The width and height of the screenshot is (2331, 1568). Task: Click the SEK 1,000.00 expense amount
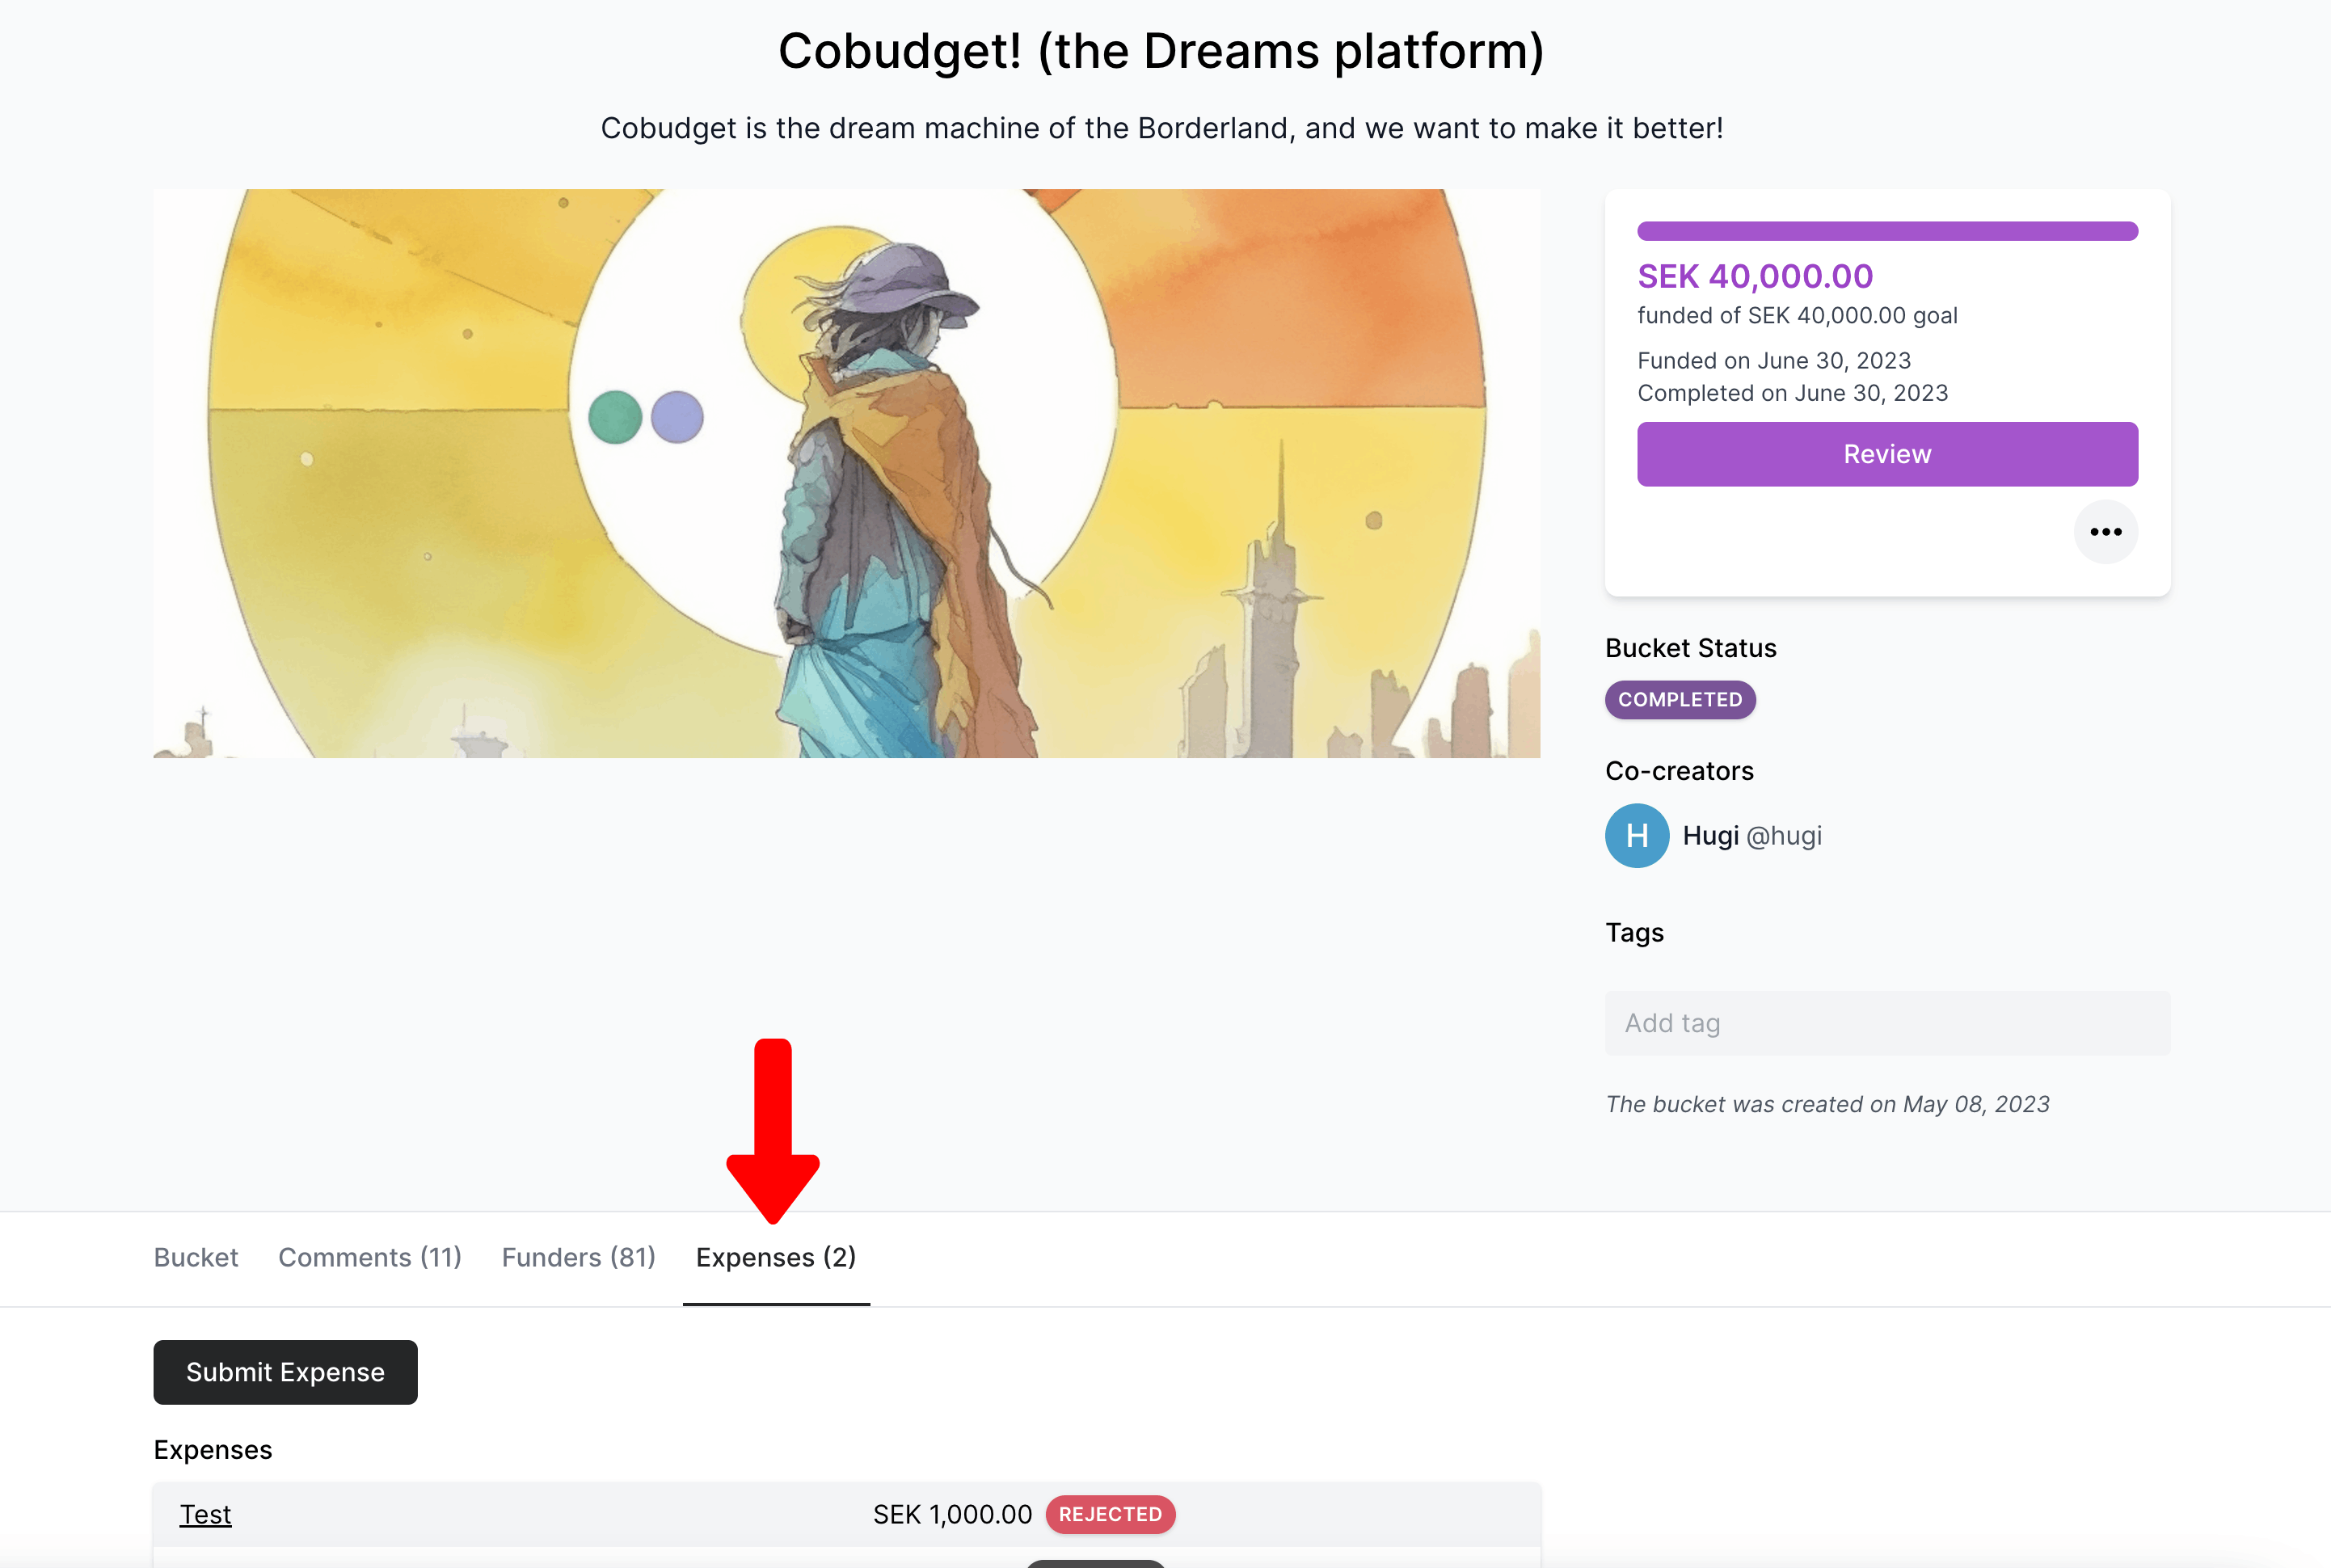click(952, 1514)
